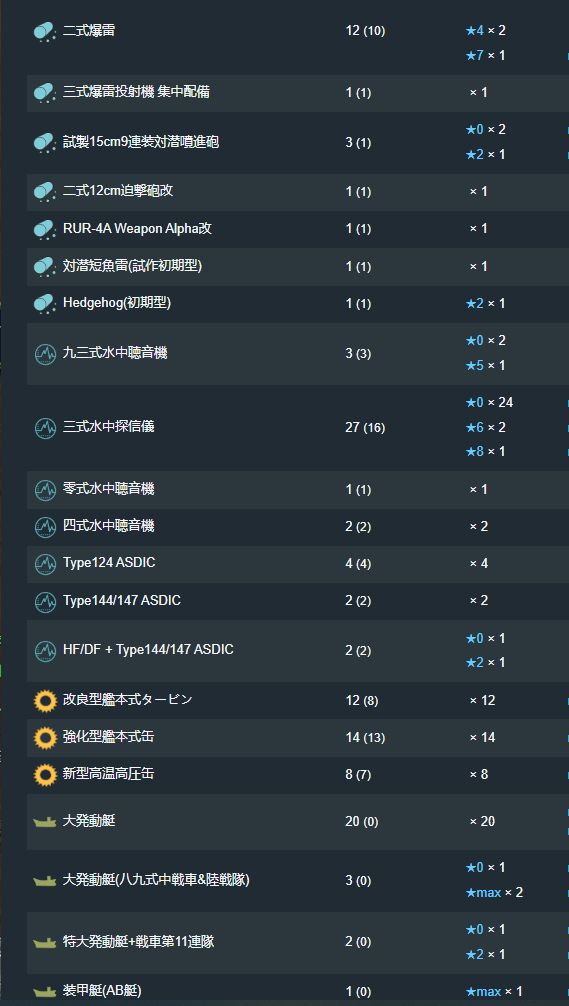
Task: Click the count 27 (16) for 三式水中探信儀
Action: click(x=365, y=427)
